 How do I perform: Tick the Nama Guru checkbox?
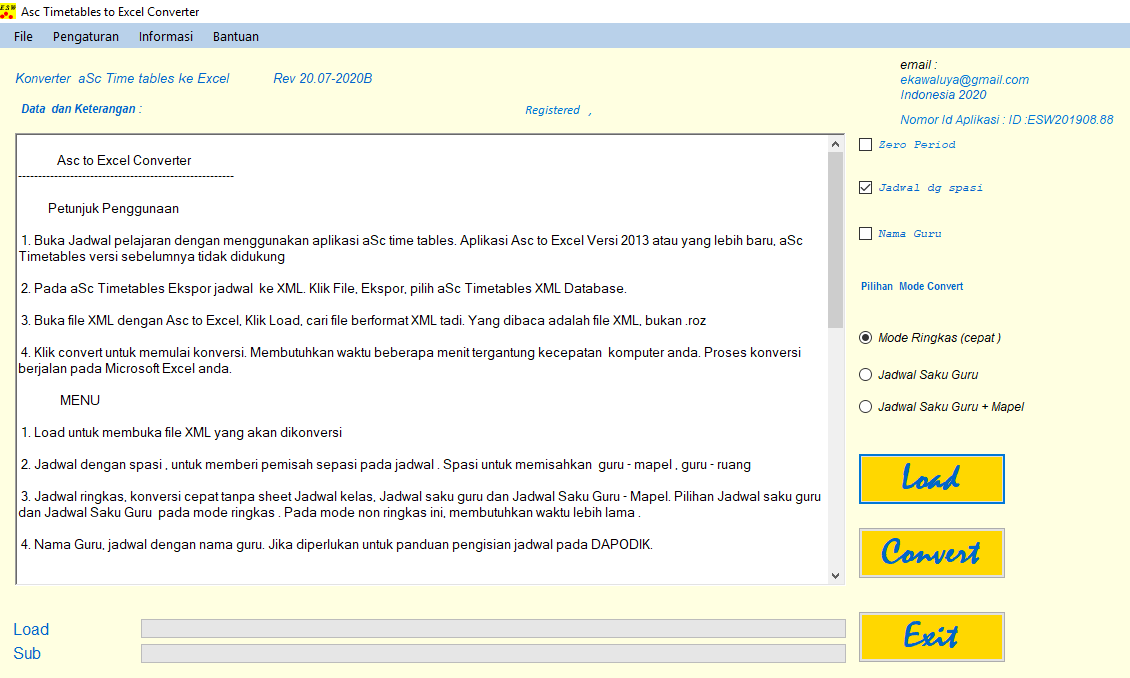pyautogui.click(x=866, y=233)
